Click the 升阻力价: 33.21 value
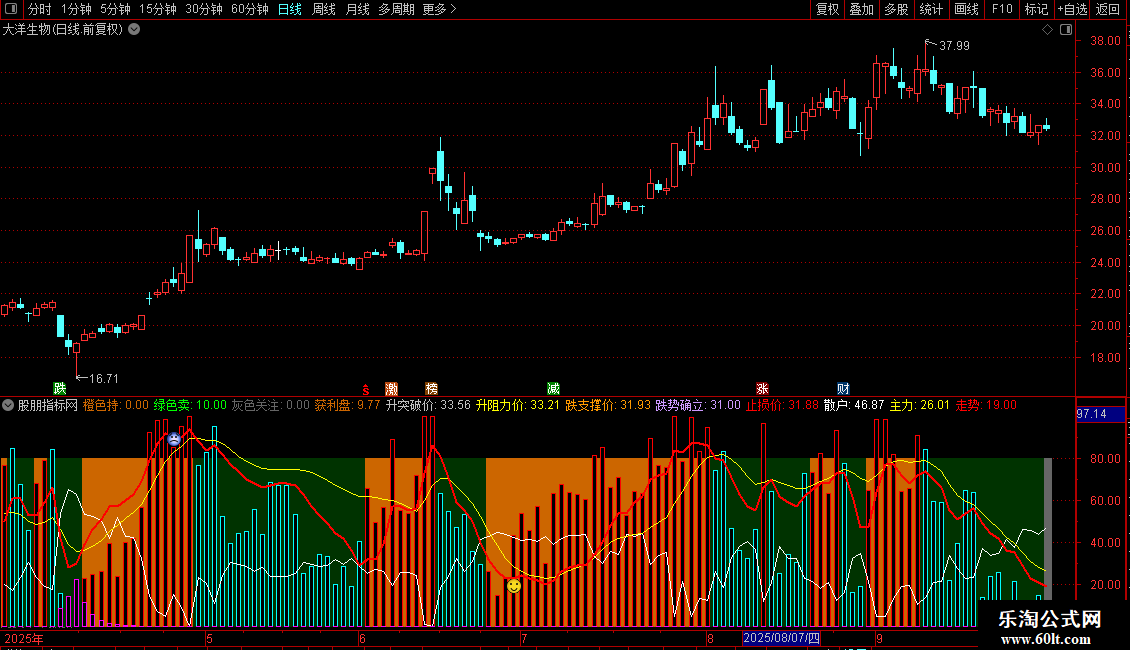The width and height of the screenshot is (1130, 650). point(518,406)
